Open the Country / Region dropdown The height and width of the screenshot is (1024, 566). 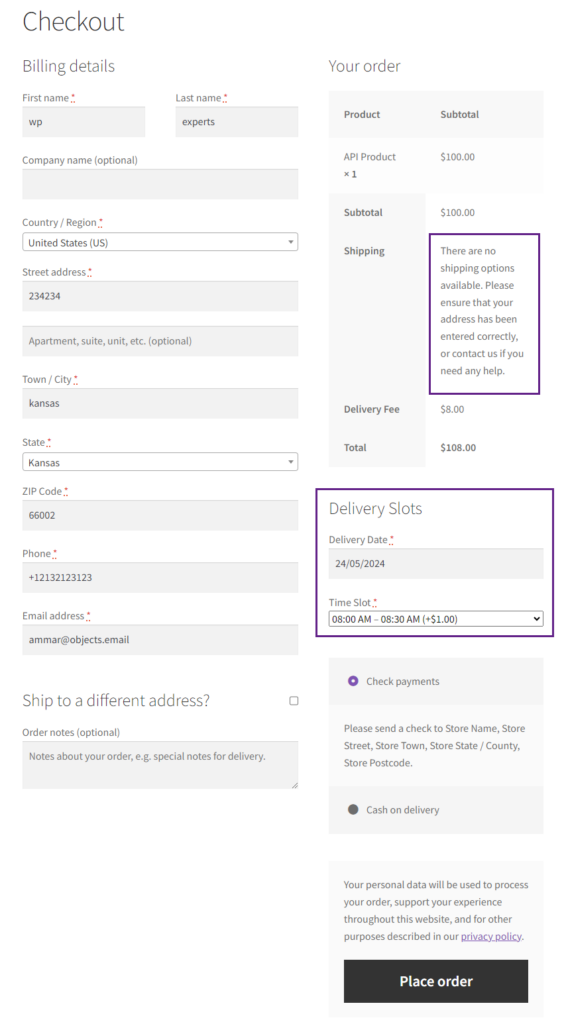tap(160, 242)
